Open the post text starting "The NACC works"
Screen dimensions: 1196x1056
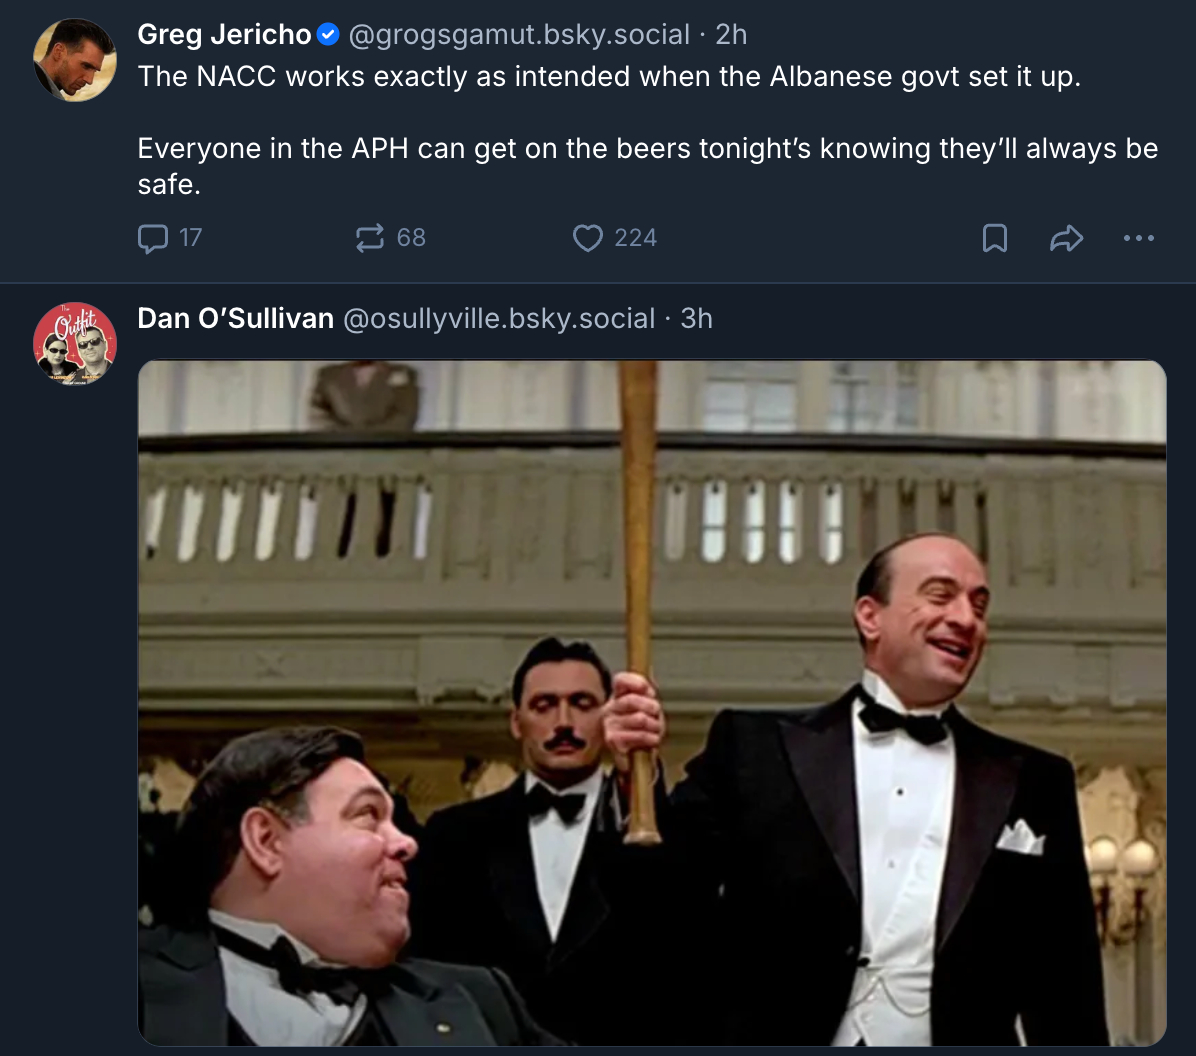click(x=609, y=77)
